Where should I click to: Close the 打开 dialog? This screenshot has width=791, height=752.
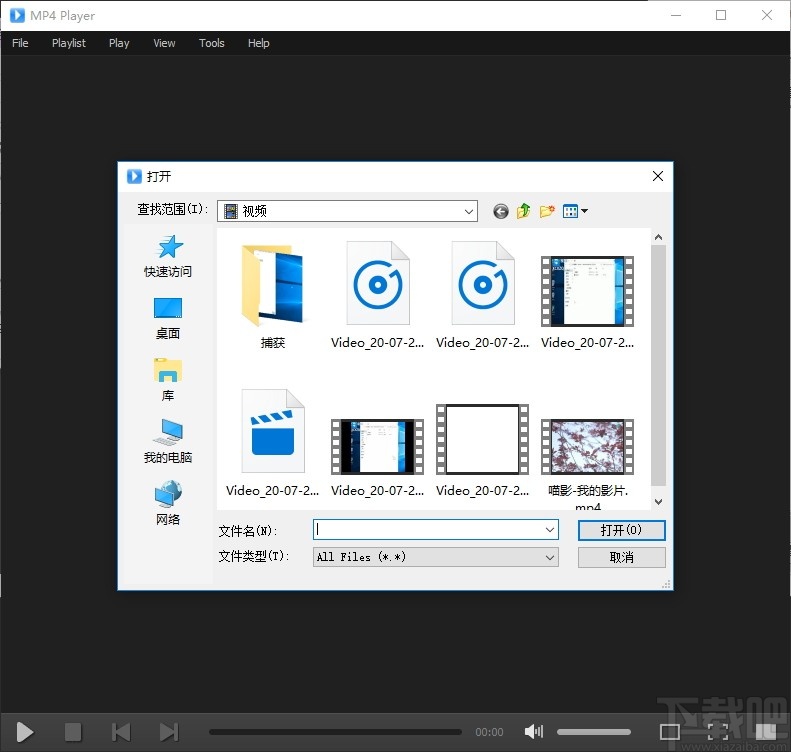point(658,176)
